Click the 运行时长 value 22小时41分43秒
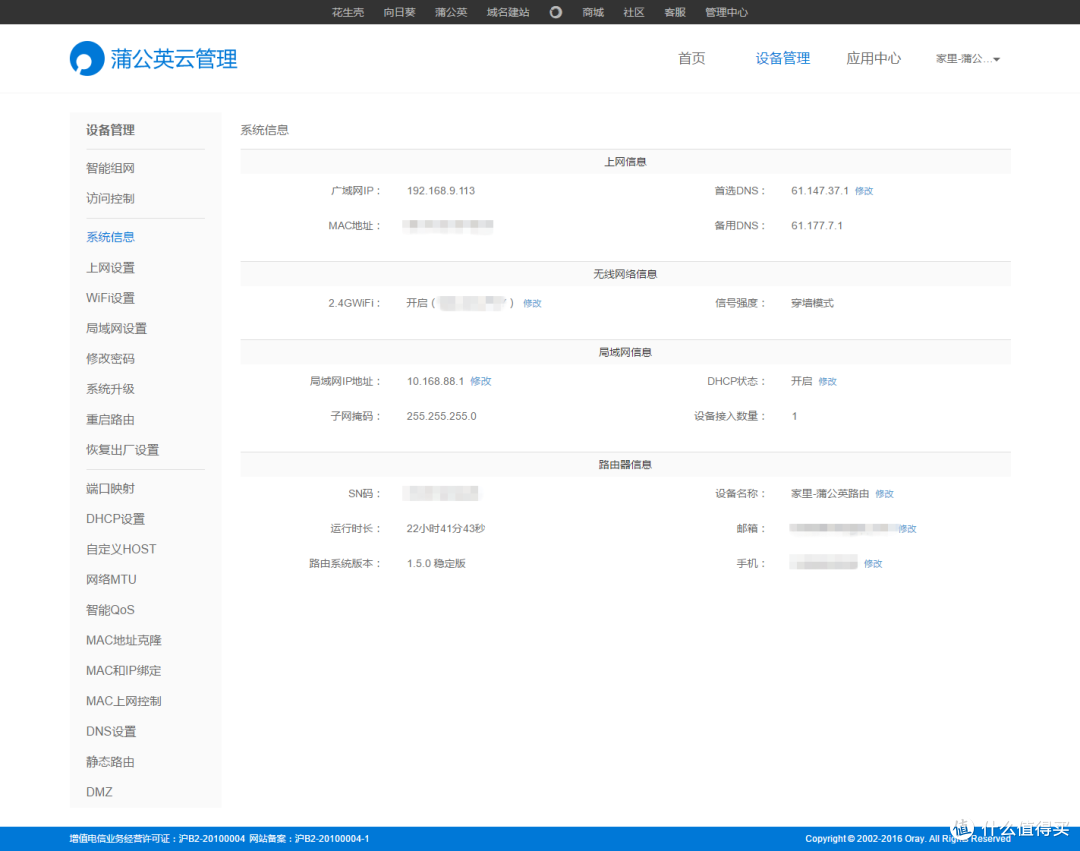Image resolution: width=1080 pixels, height=851 pixels. click(446, 528)
